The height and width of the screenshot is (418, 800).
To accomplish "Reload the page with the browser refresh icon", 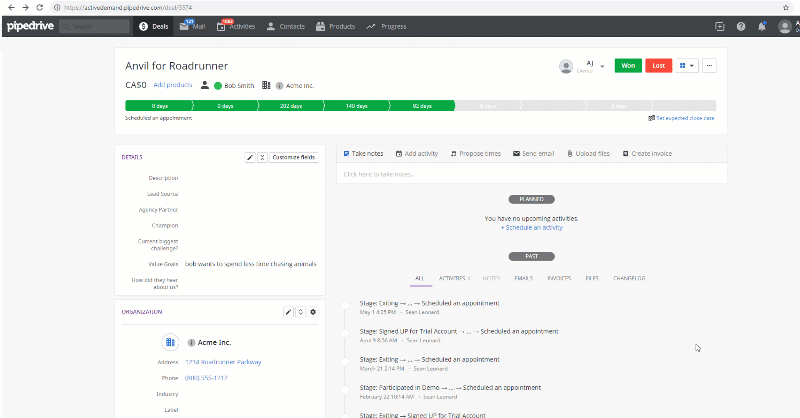I will (40, 8).
